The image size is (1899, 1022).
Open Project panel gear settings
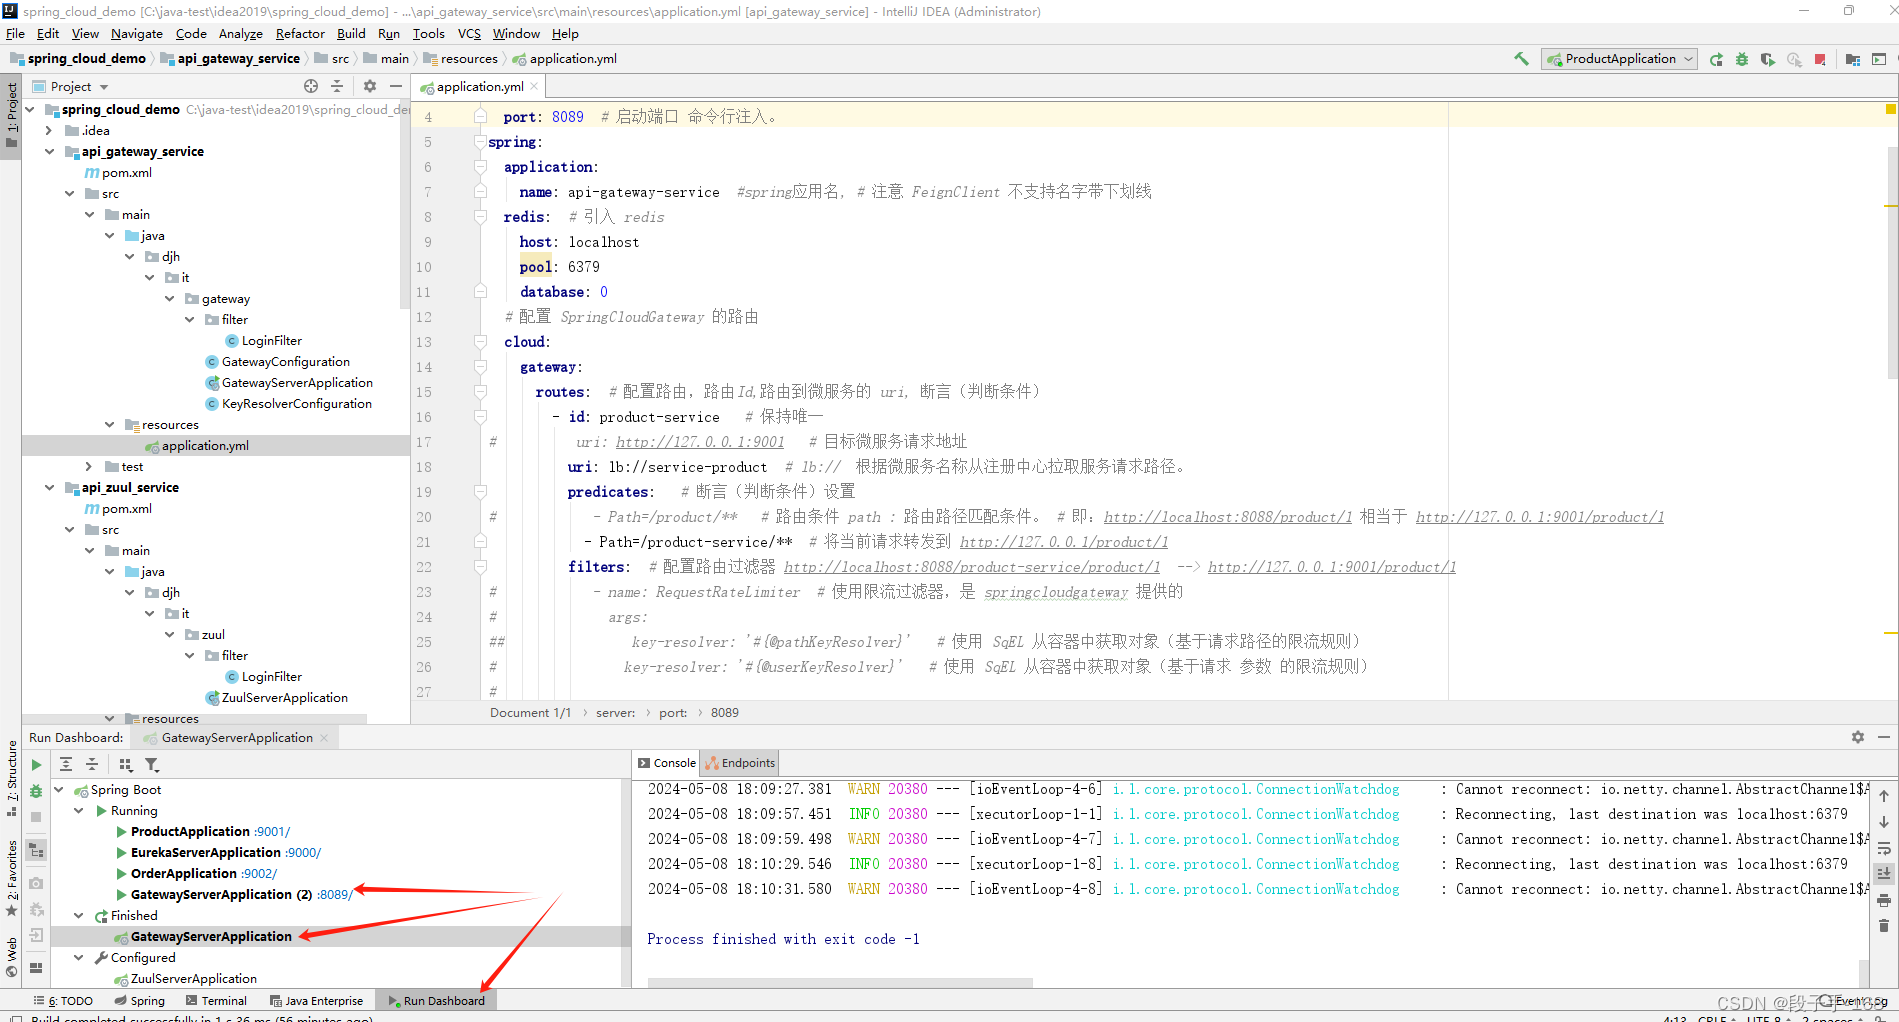(x=370, y=86)
